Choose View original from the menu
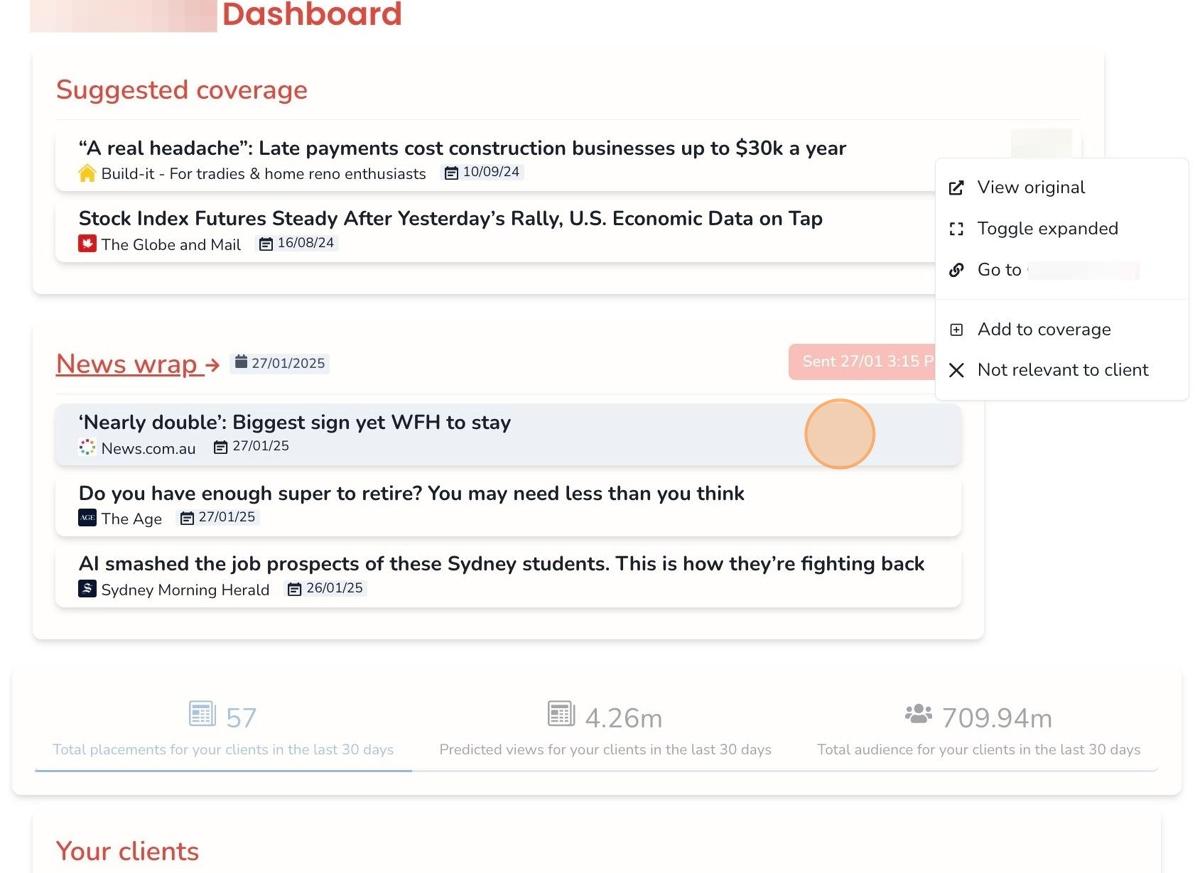The image size is (1200, 873). pos(1031,187)
